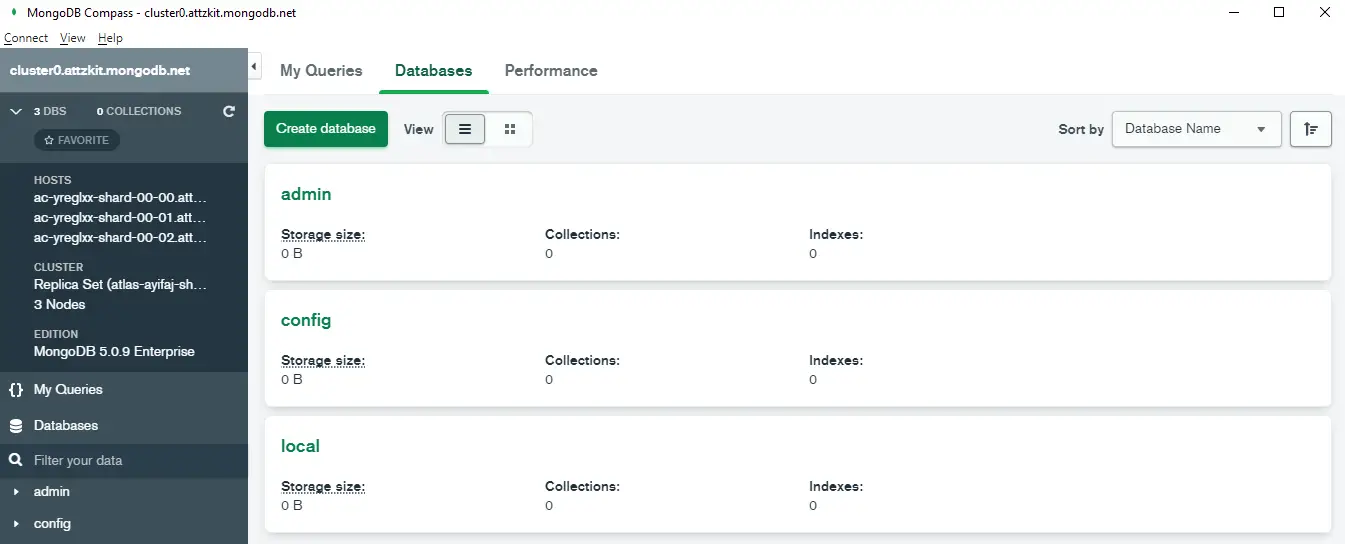The image size is (1345, 544).
Task: Click Collections label in the local card
Action: point(583,487)
